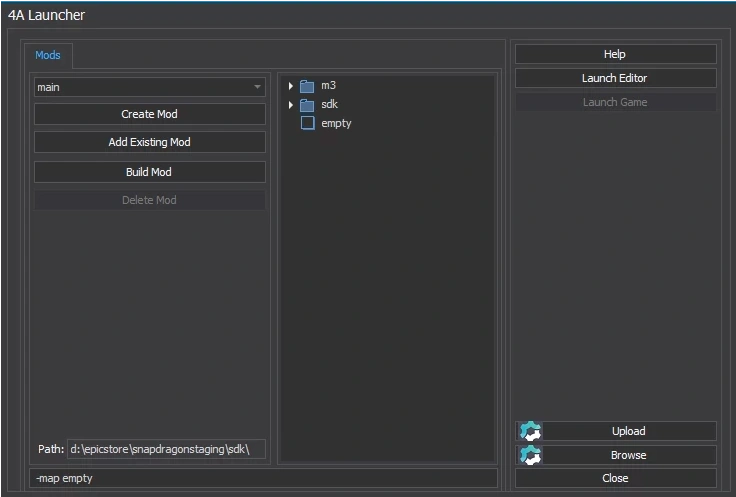Click the '-map empty' command line field
736x497 pixels.
[x=263, y=478]
